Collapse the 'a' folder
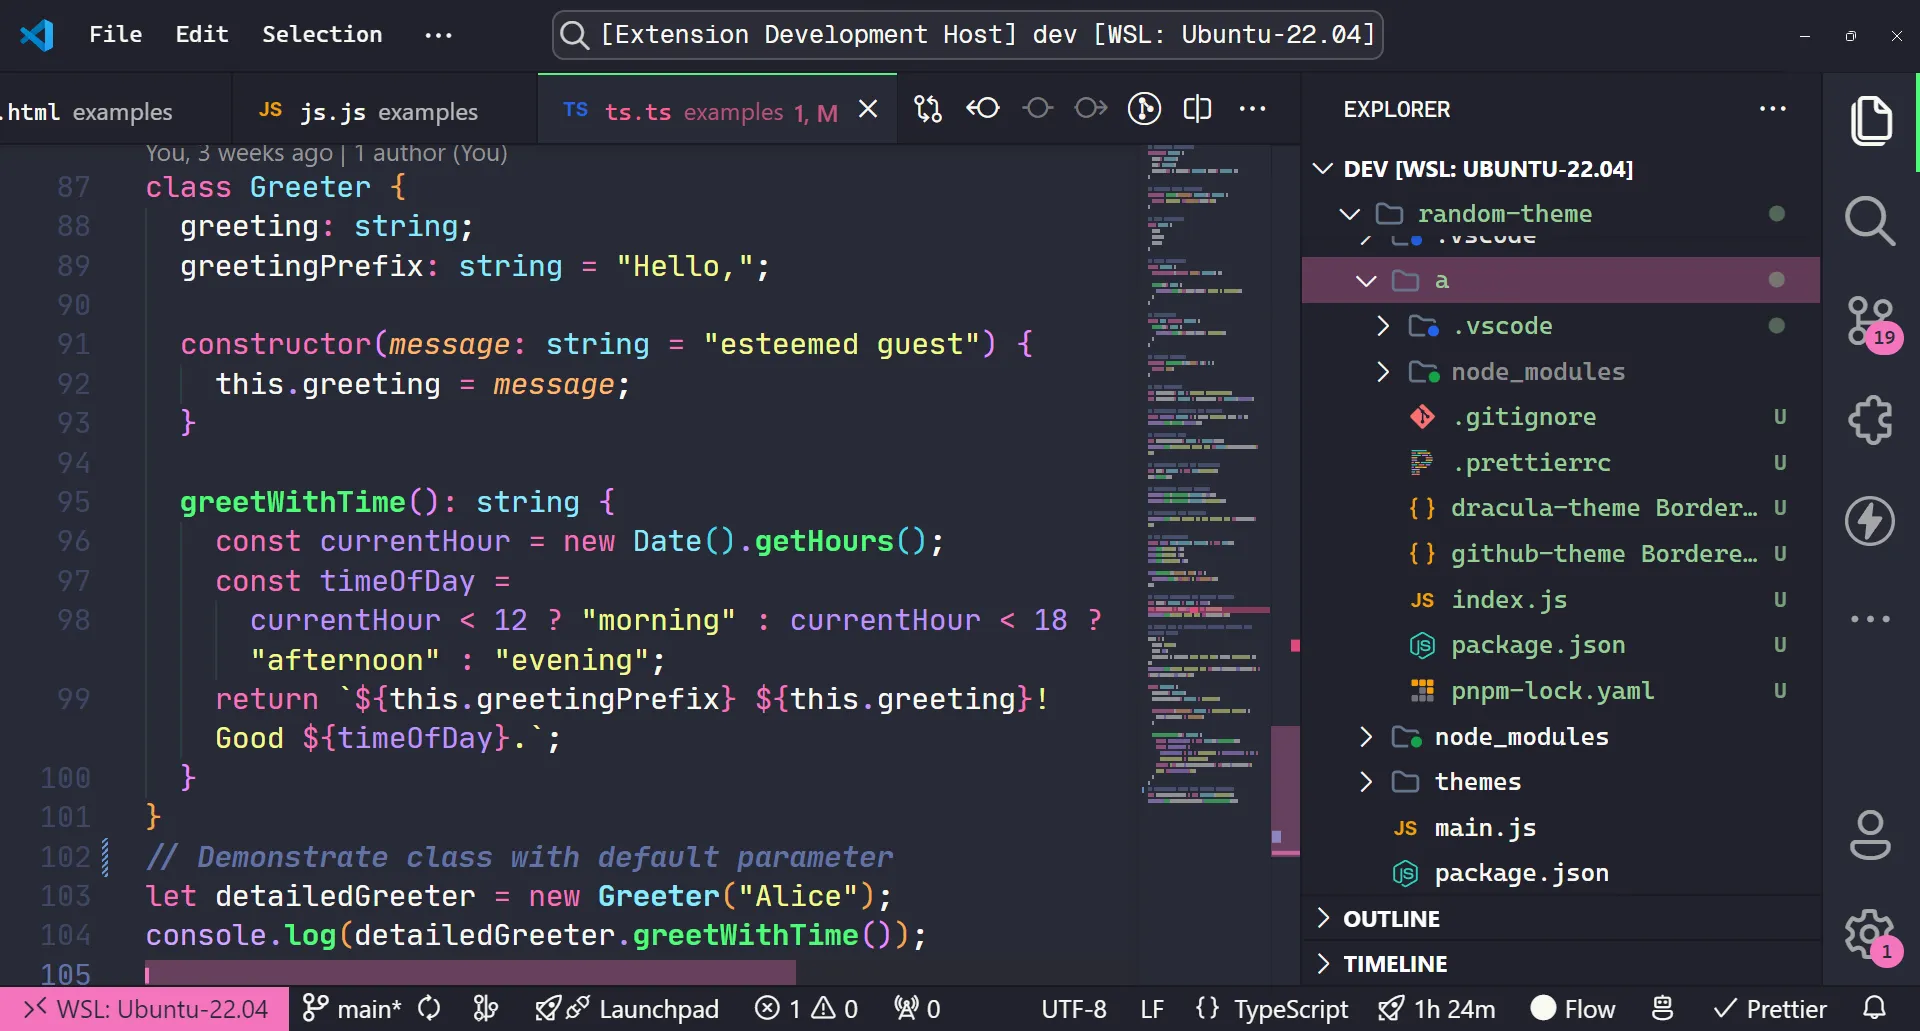 pos(1560,280)
